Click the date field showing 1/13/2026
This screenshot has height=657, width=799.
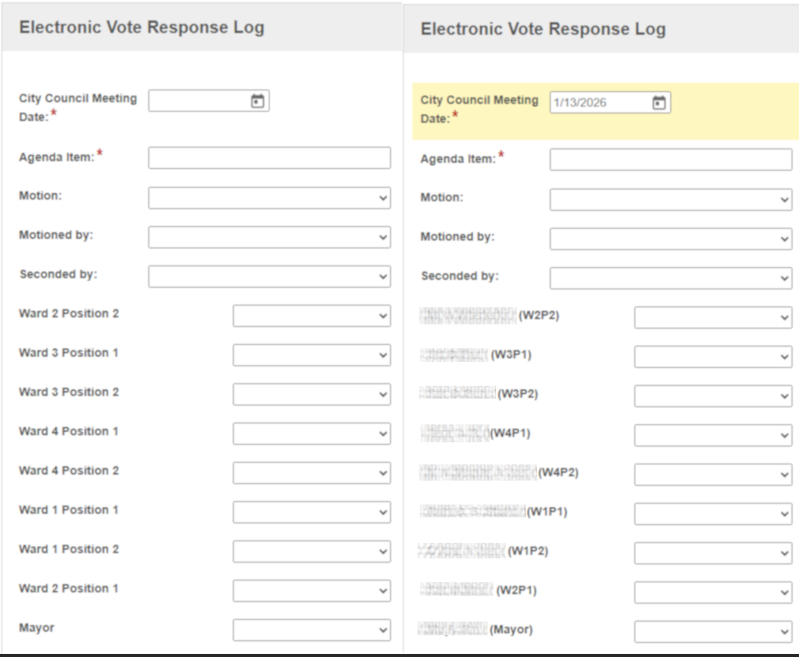(598, 103)
